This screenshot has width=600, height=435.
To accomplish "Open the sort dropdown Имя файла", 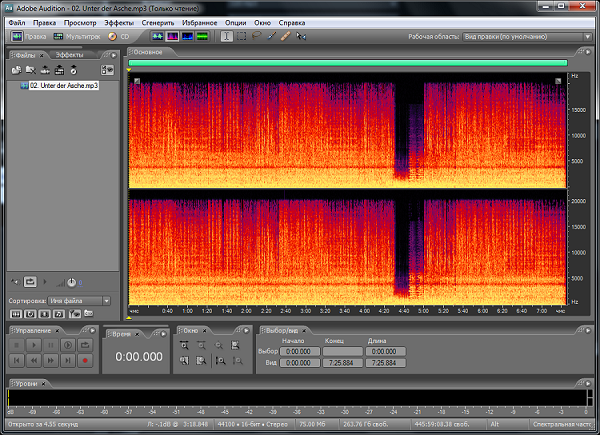I will pyautogui.click(x=79, y=300).
